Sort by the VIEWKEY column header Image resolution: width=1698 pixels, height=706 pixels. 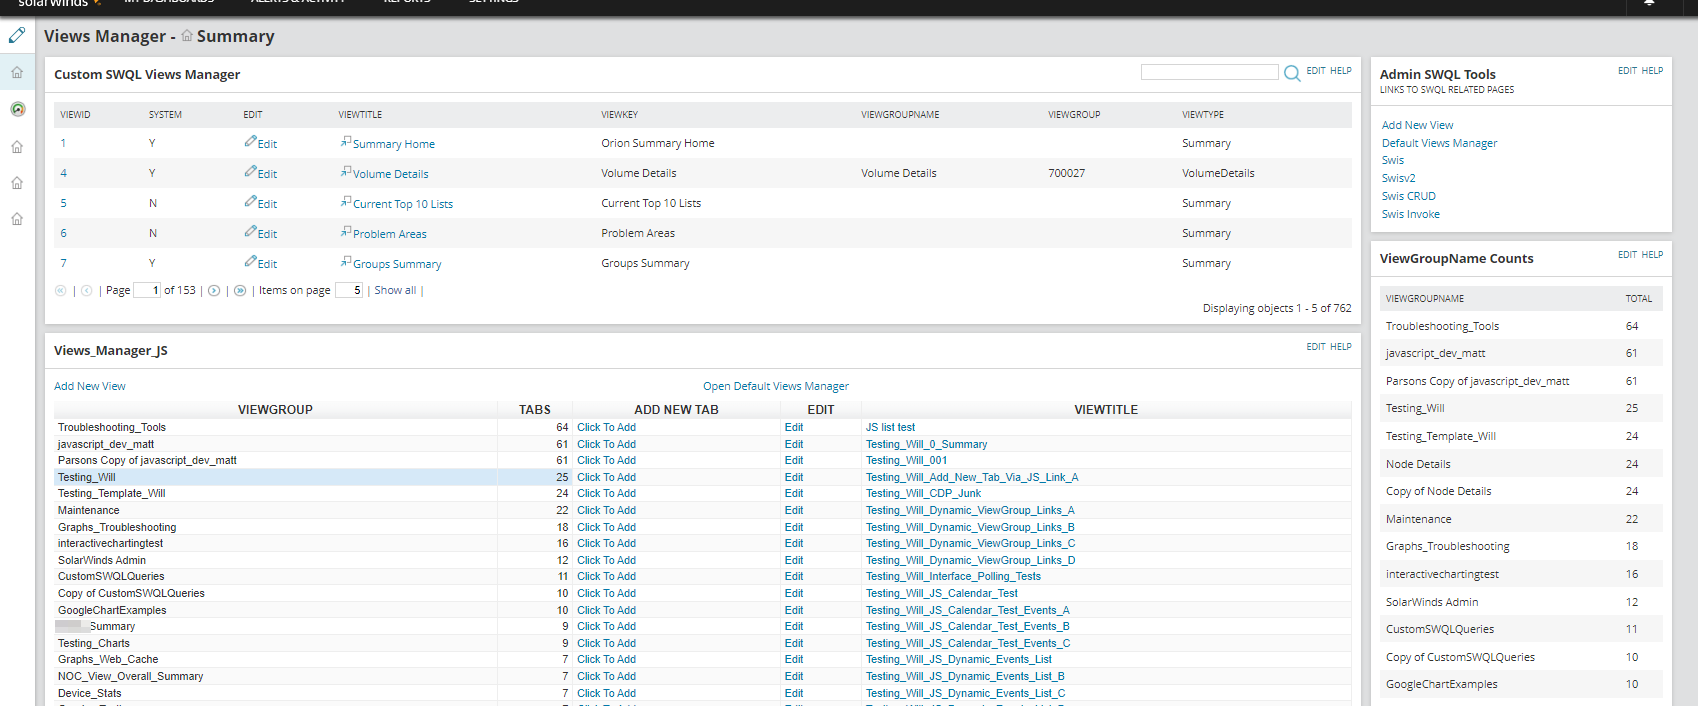coord(619,115)
